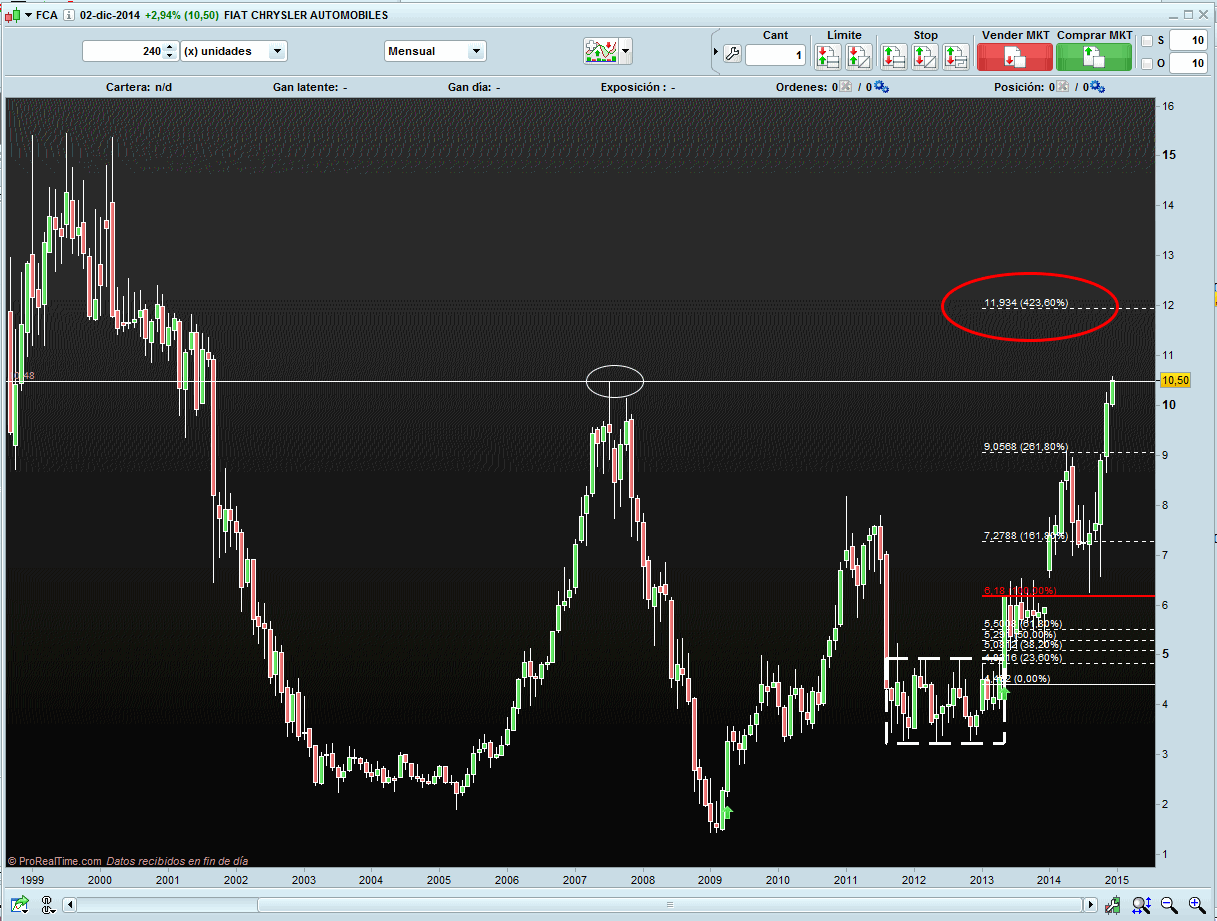Click the first Límite order icon
The height and width of the screenshot is (921, 1217).
coord(827,56)
